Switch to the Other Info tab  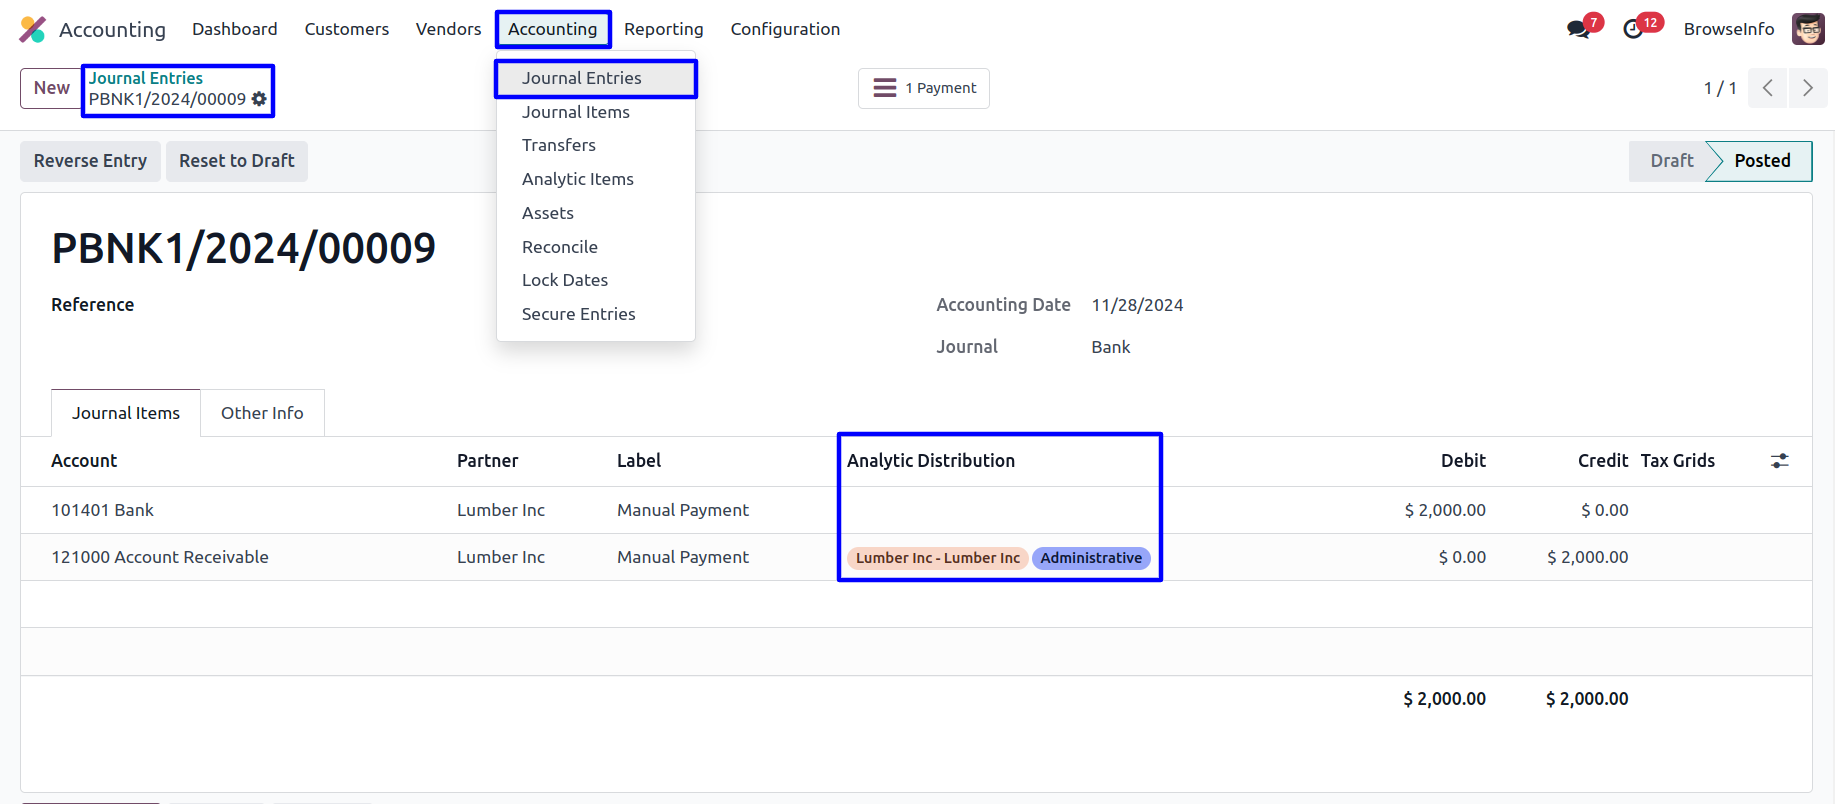click(x=262, y=413)
